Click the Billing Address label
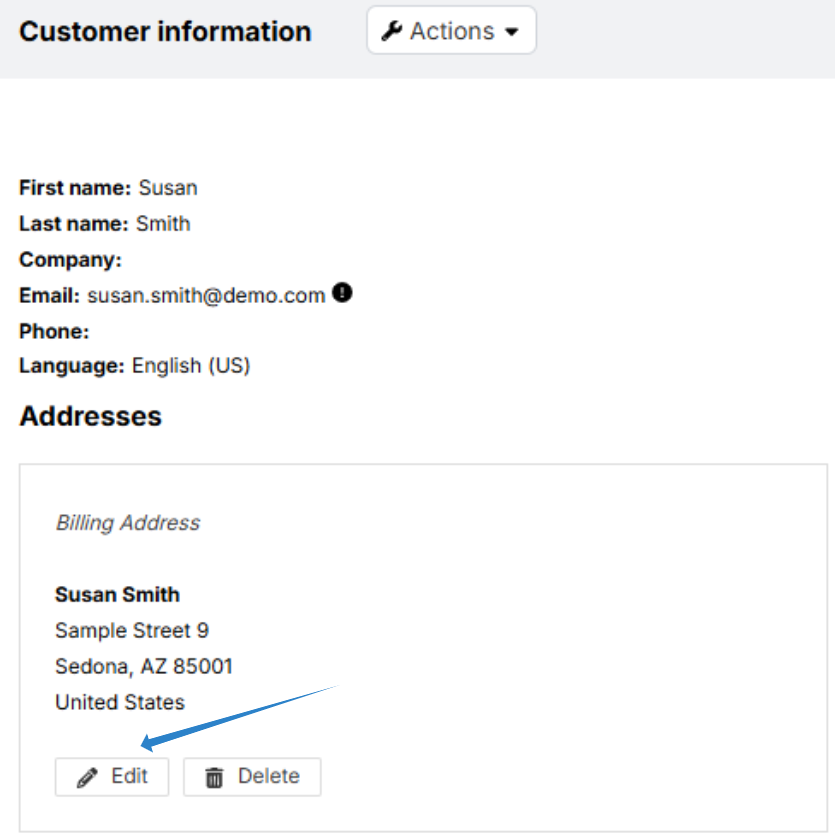Viewport: 835px width, 836px height. tap(128, 523)
